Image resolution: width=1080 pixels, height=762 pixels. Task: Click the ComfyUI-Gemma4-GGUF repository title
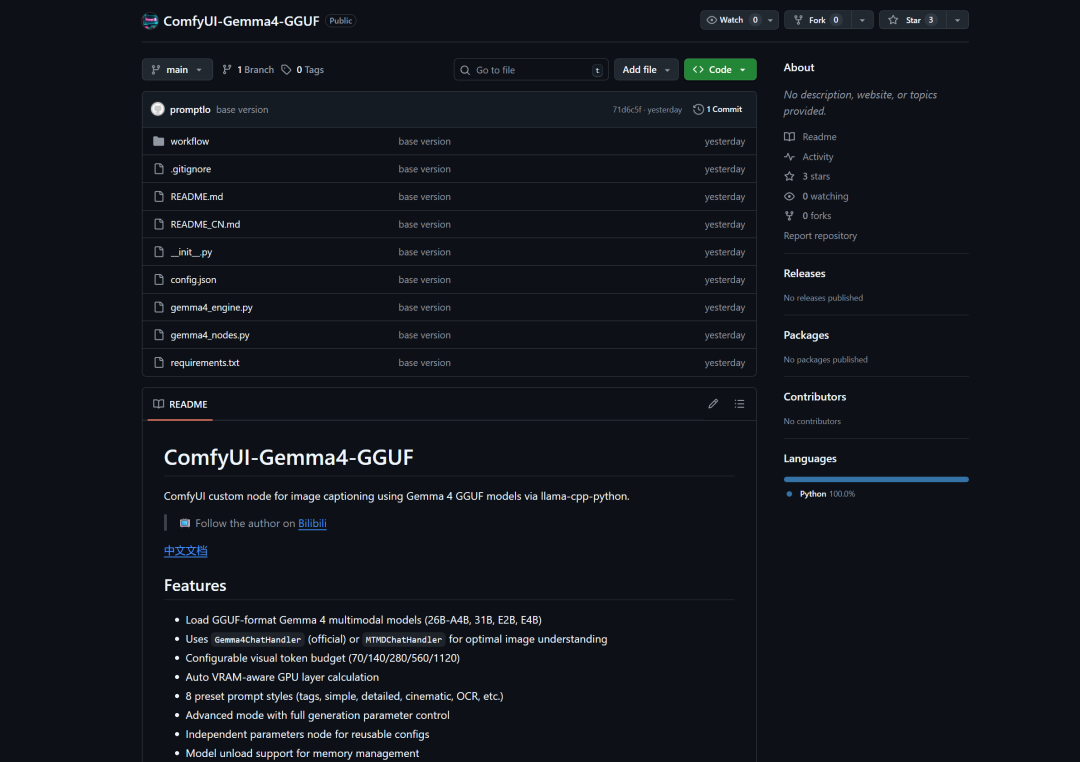click(241, 21)
